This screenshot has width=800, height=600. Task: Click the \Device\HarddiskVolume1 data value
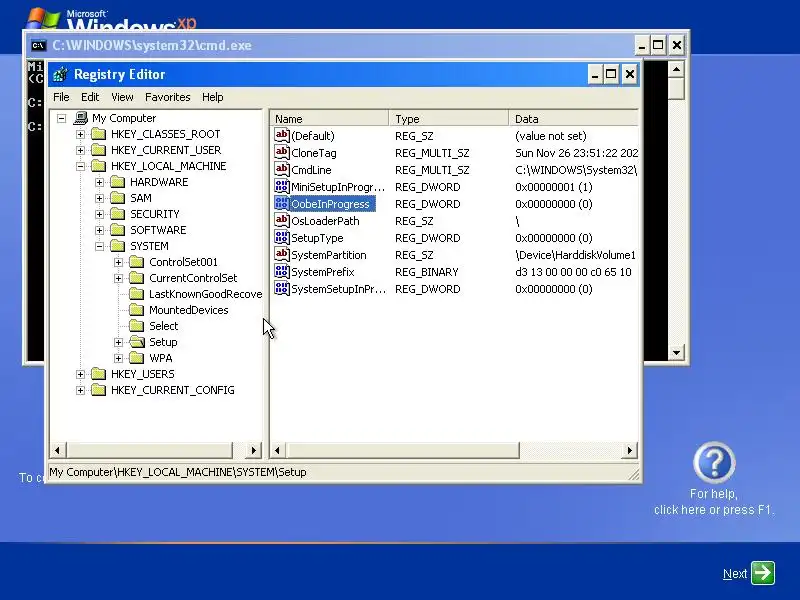(576, 255)
